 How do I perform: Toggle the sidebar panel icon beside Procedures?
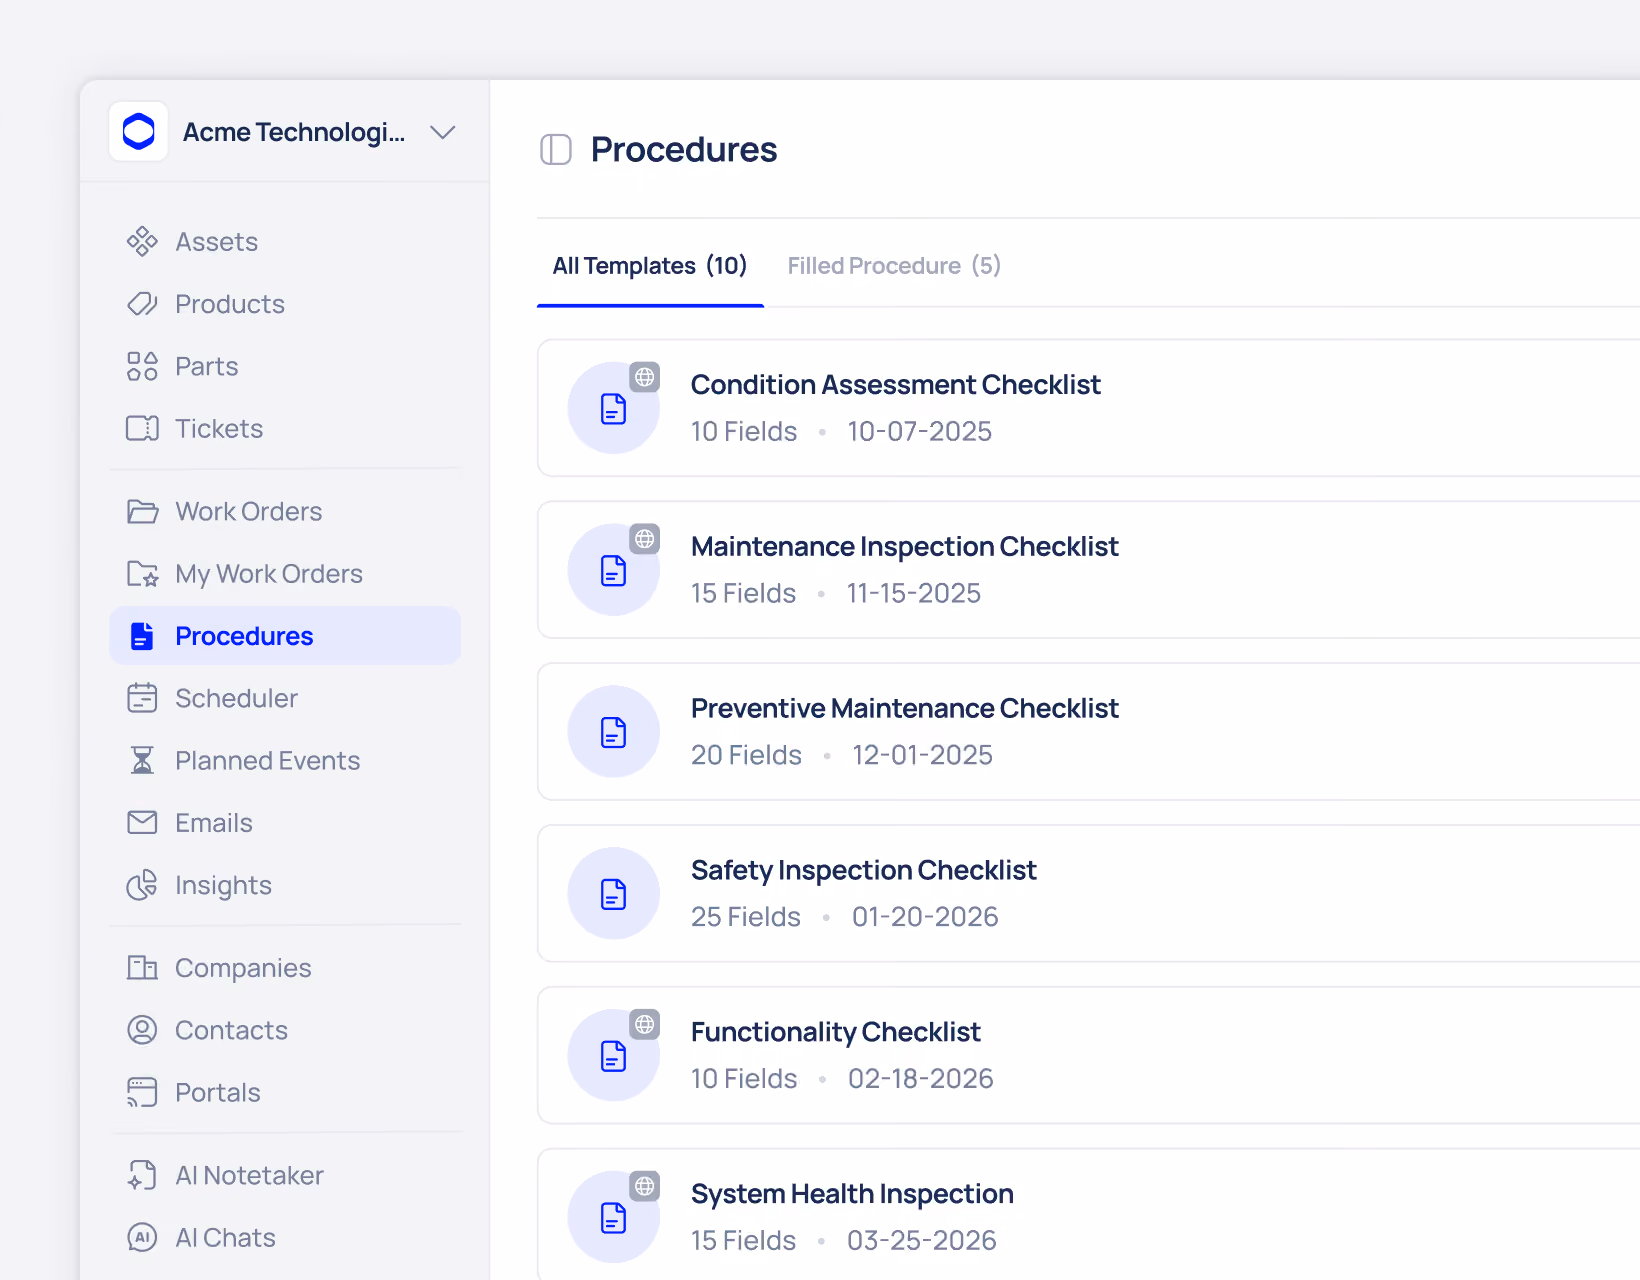pos(556,150)
